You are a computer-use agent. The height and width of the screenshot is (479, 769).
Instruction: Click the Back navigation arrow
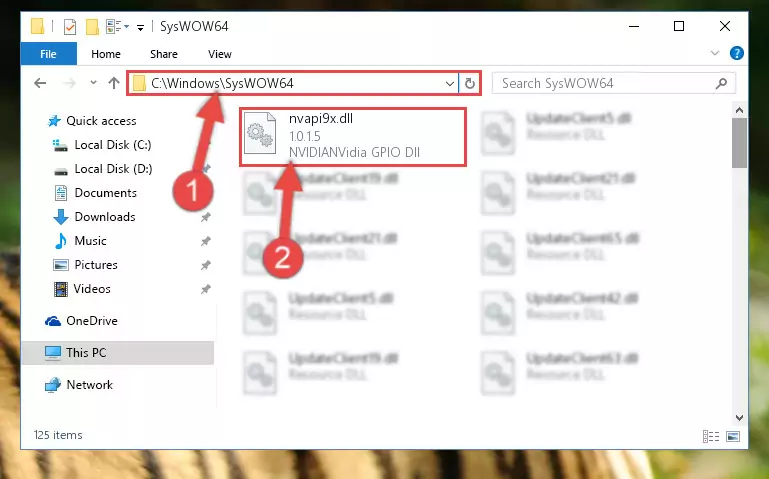tap(40, 83)
